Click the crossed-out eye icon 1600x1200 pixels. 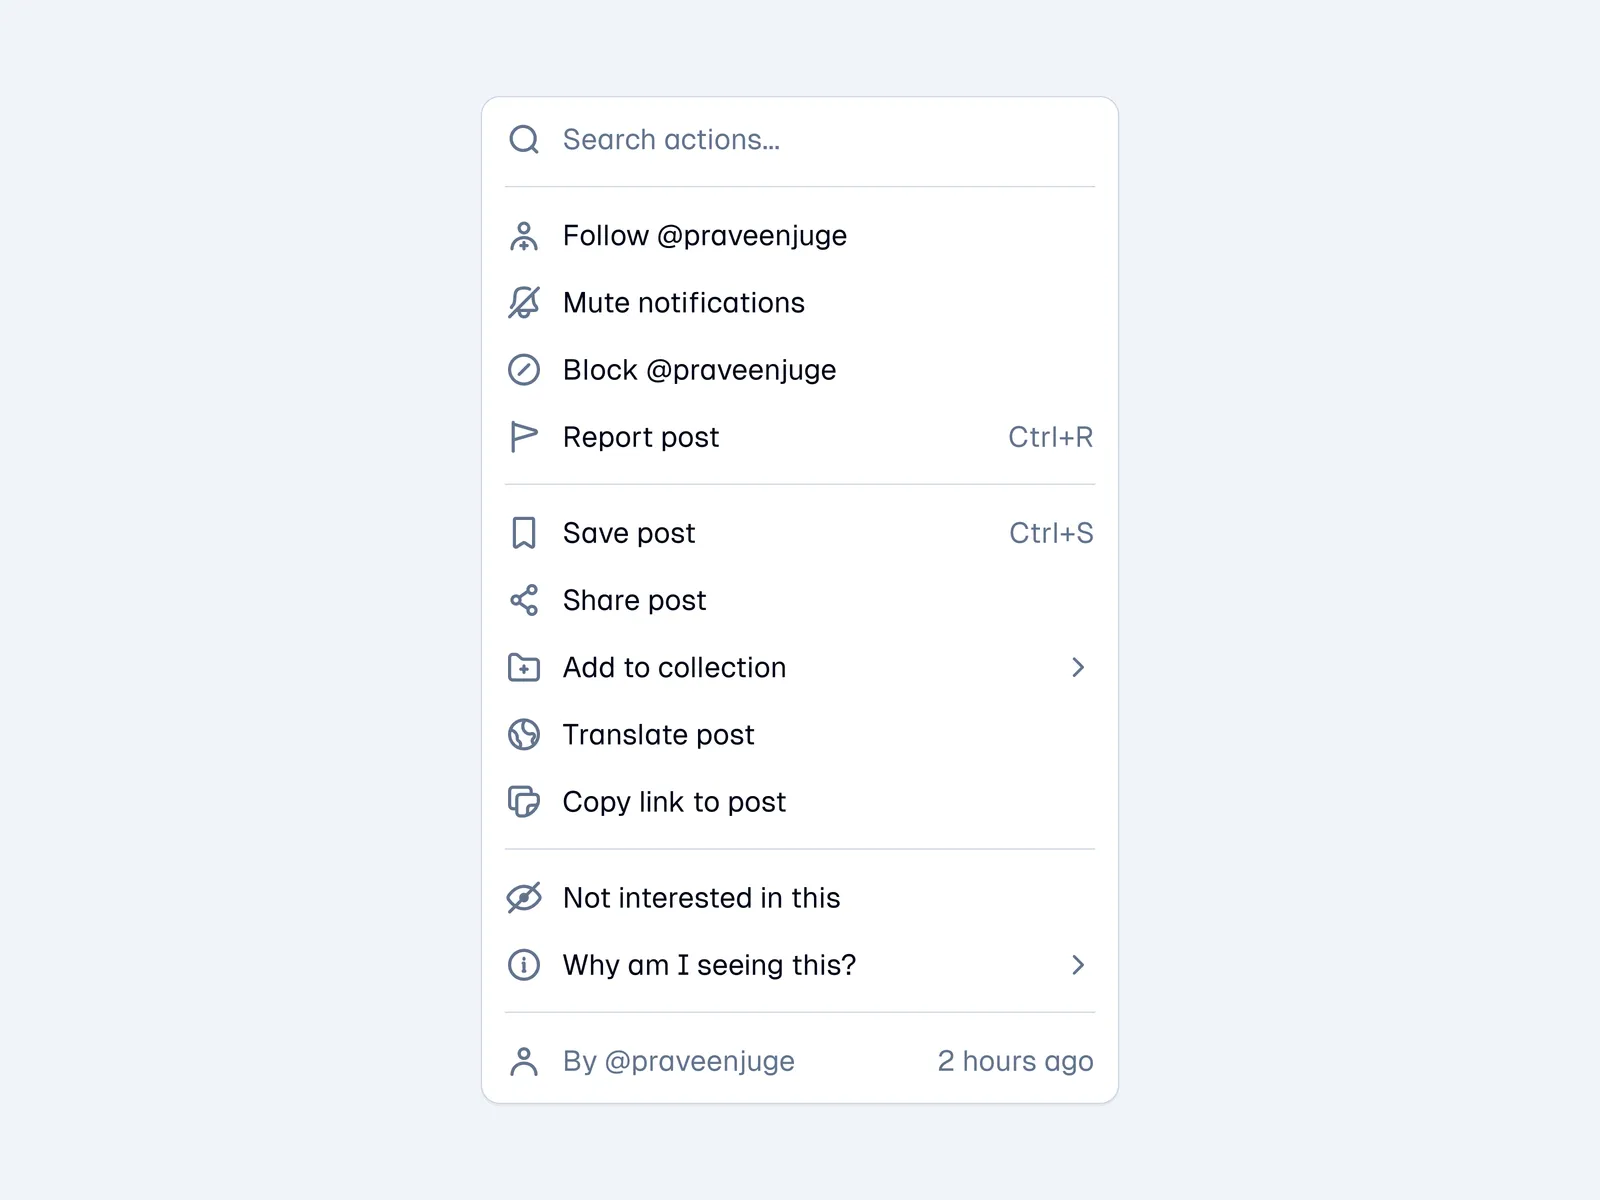tap(524, 898)
